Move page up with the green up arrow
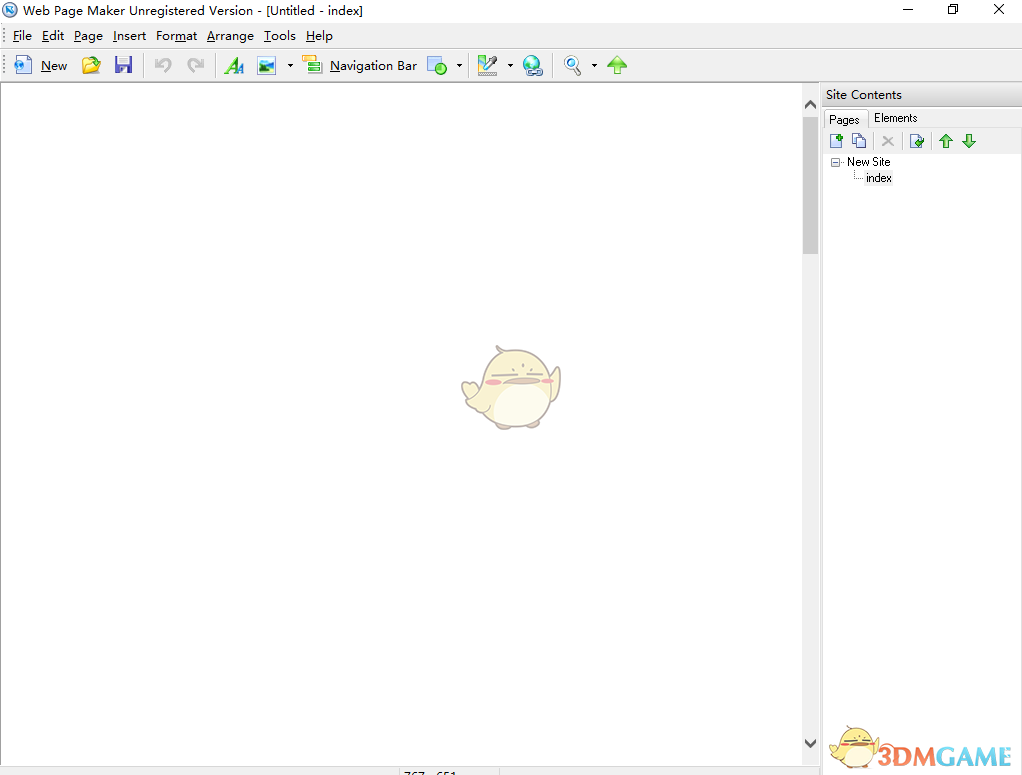 946,140
